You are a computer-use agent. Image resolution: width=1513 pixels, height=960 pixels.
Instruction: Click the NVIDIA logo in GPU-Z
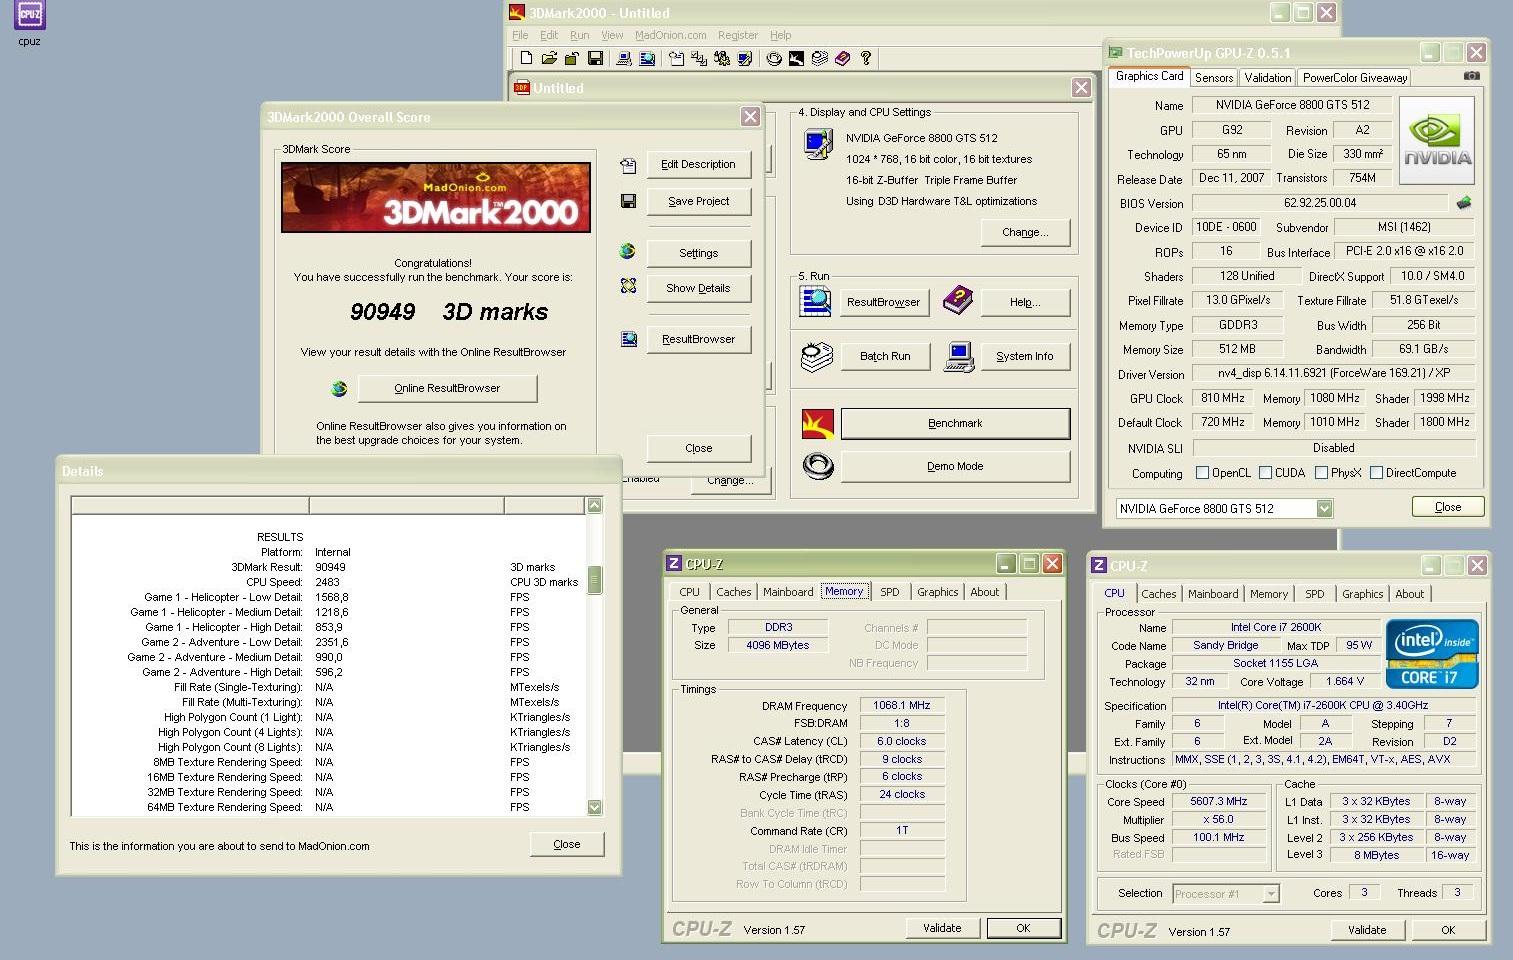1437,141
